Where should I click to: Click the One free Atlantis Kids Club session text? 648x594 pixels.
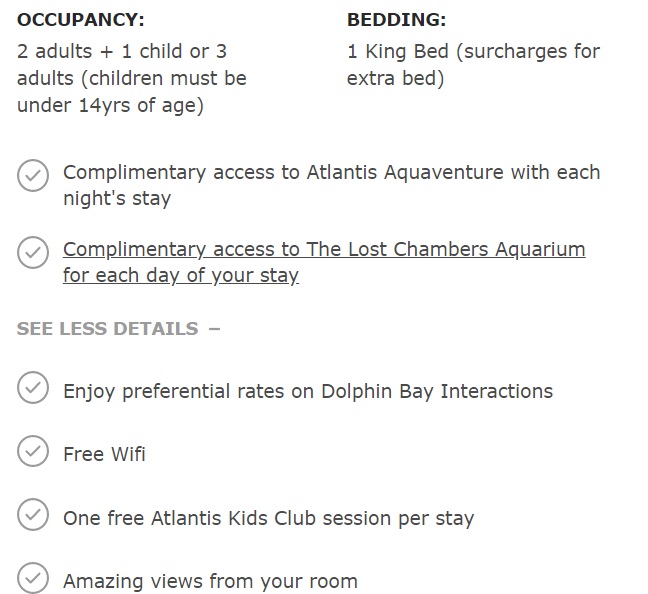click(x=269, y=518)
